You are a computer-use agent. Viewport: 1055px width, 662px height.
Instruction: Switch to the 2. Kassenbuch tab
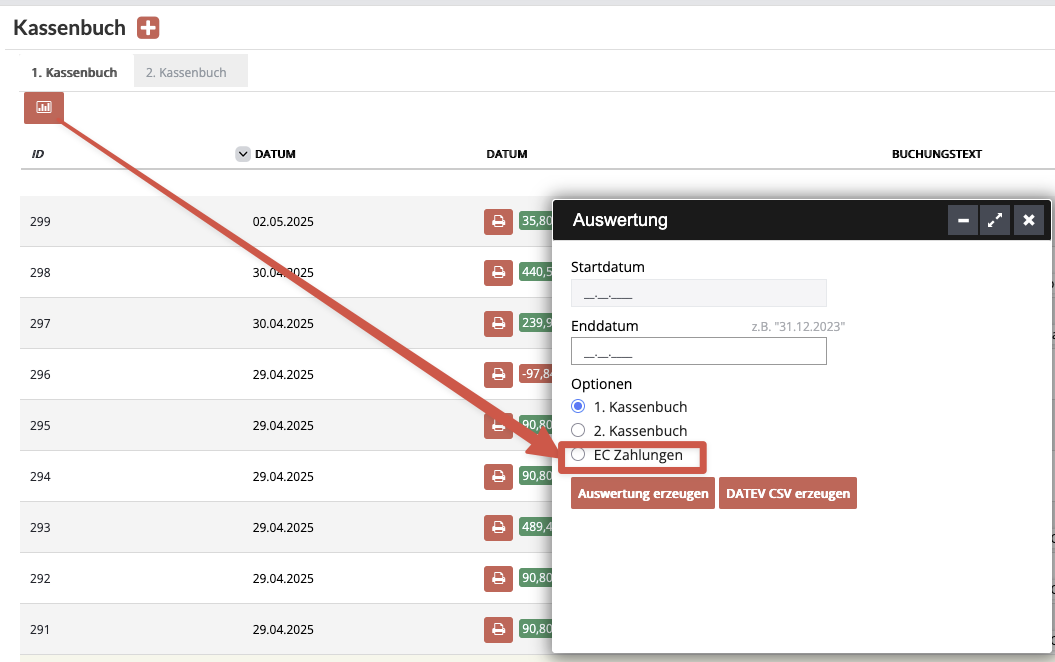(191, 71)
